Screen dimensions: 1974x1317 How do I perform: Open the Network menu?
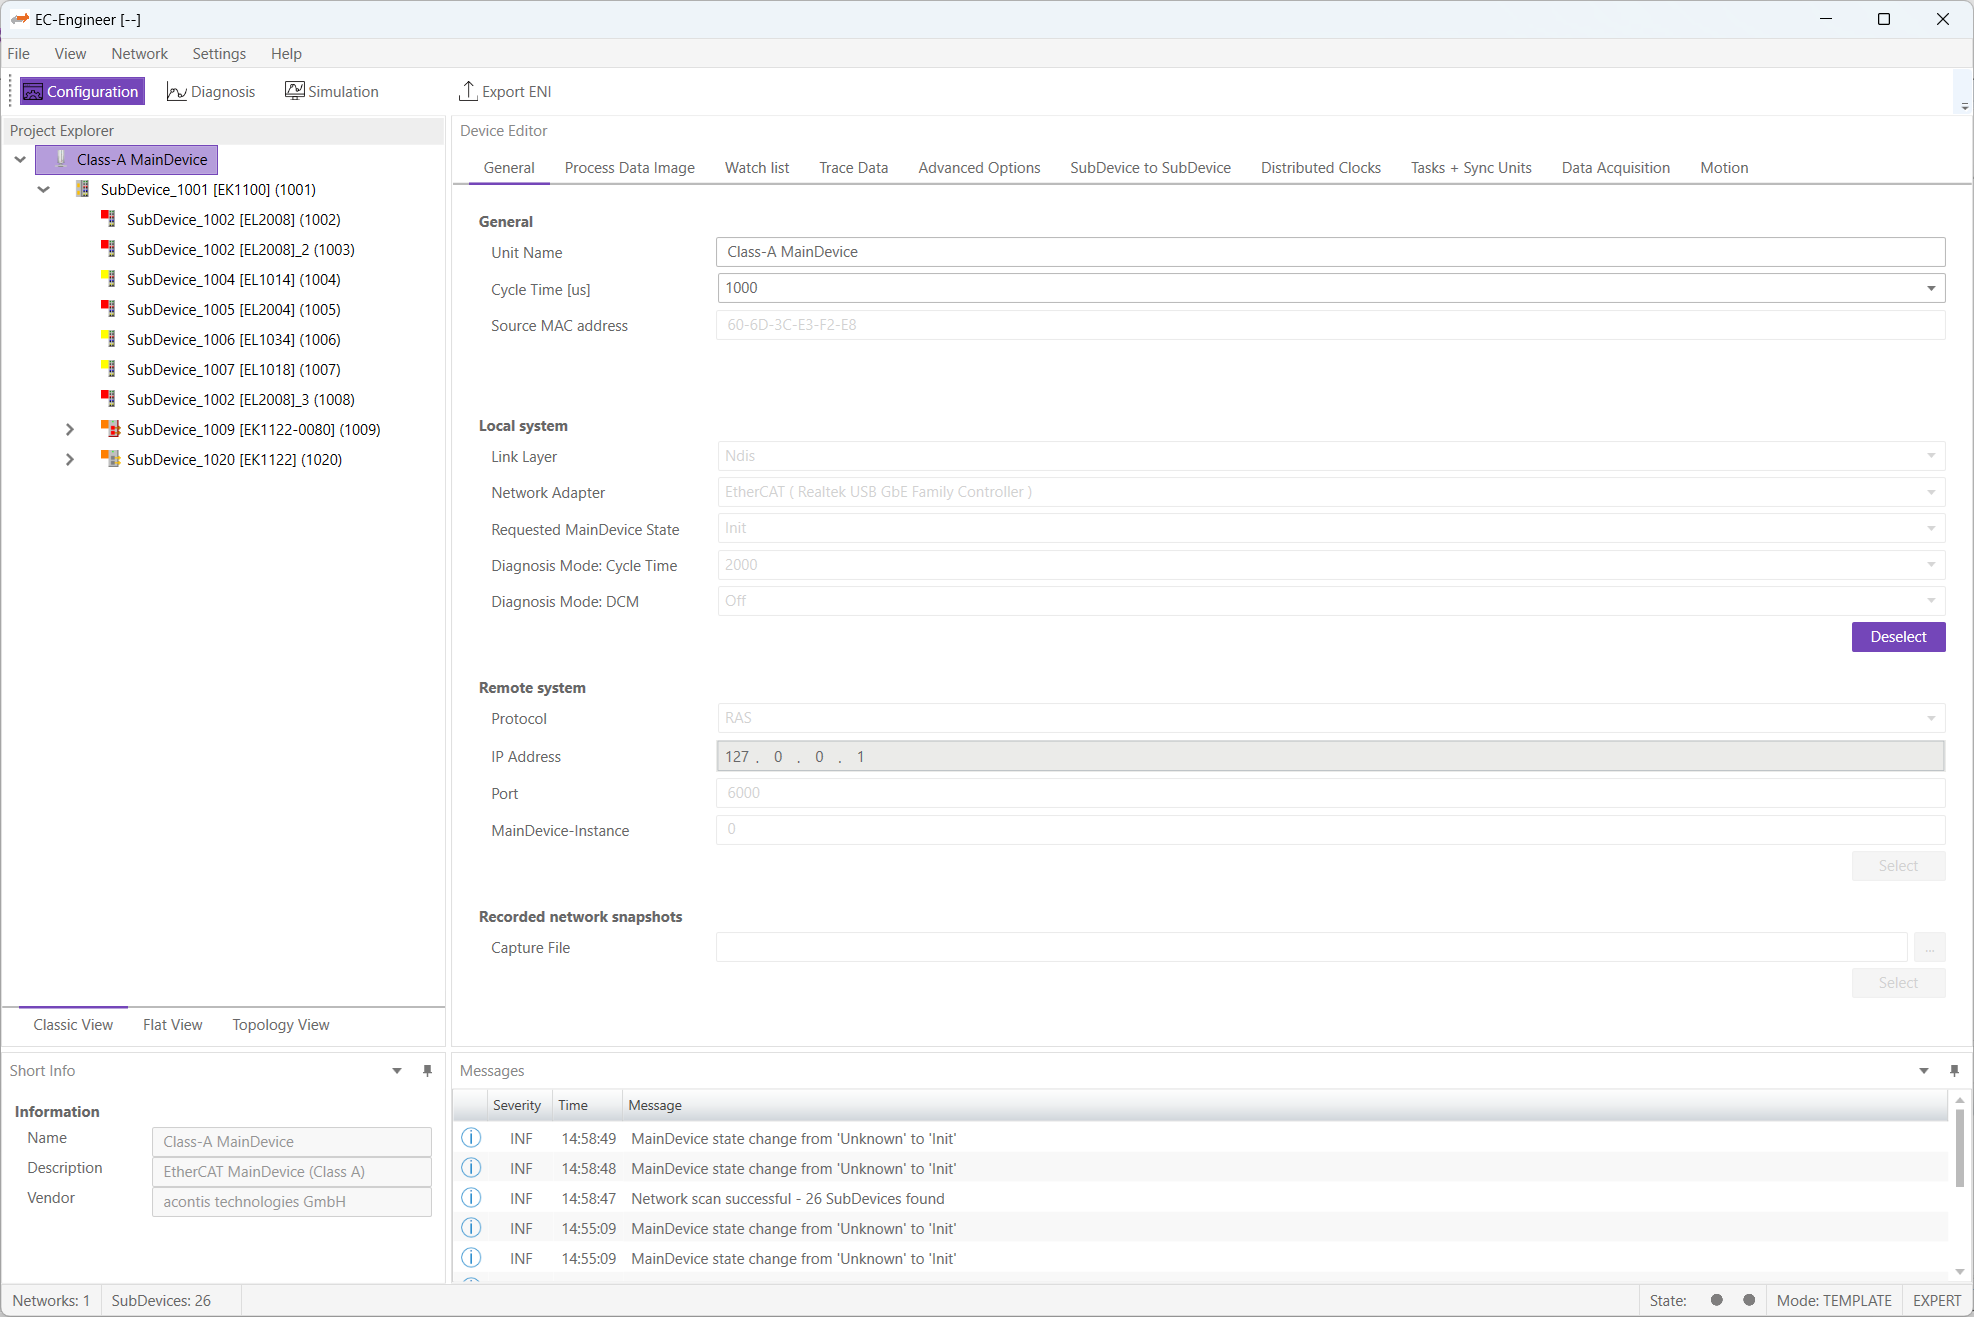click(x=139, y=53)
